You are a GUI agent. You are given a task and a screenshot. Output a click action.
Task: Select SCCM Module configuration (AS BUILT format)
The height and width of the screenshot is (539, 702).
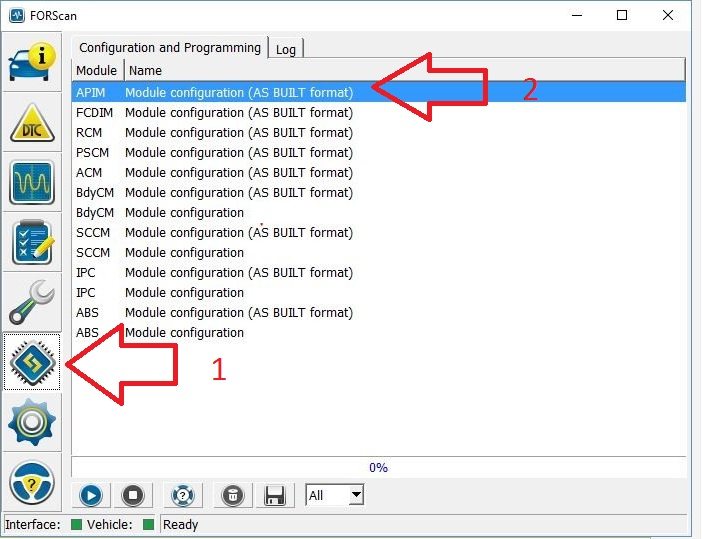[x=379, y=232]
